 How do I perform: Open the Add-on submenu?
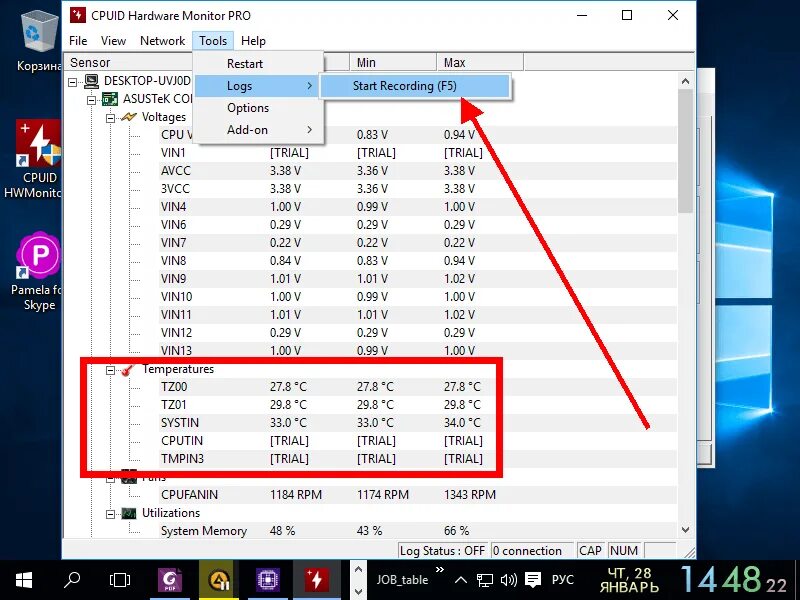pyautogui.click(x=259, y=130)
